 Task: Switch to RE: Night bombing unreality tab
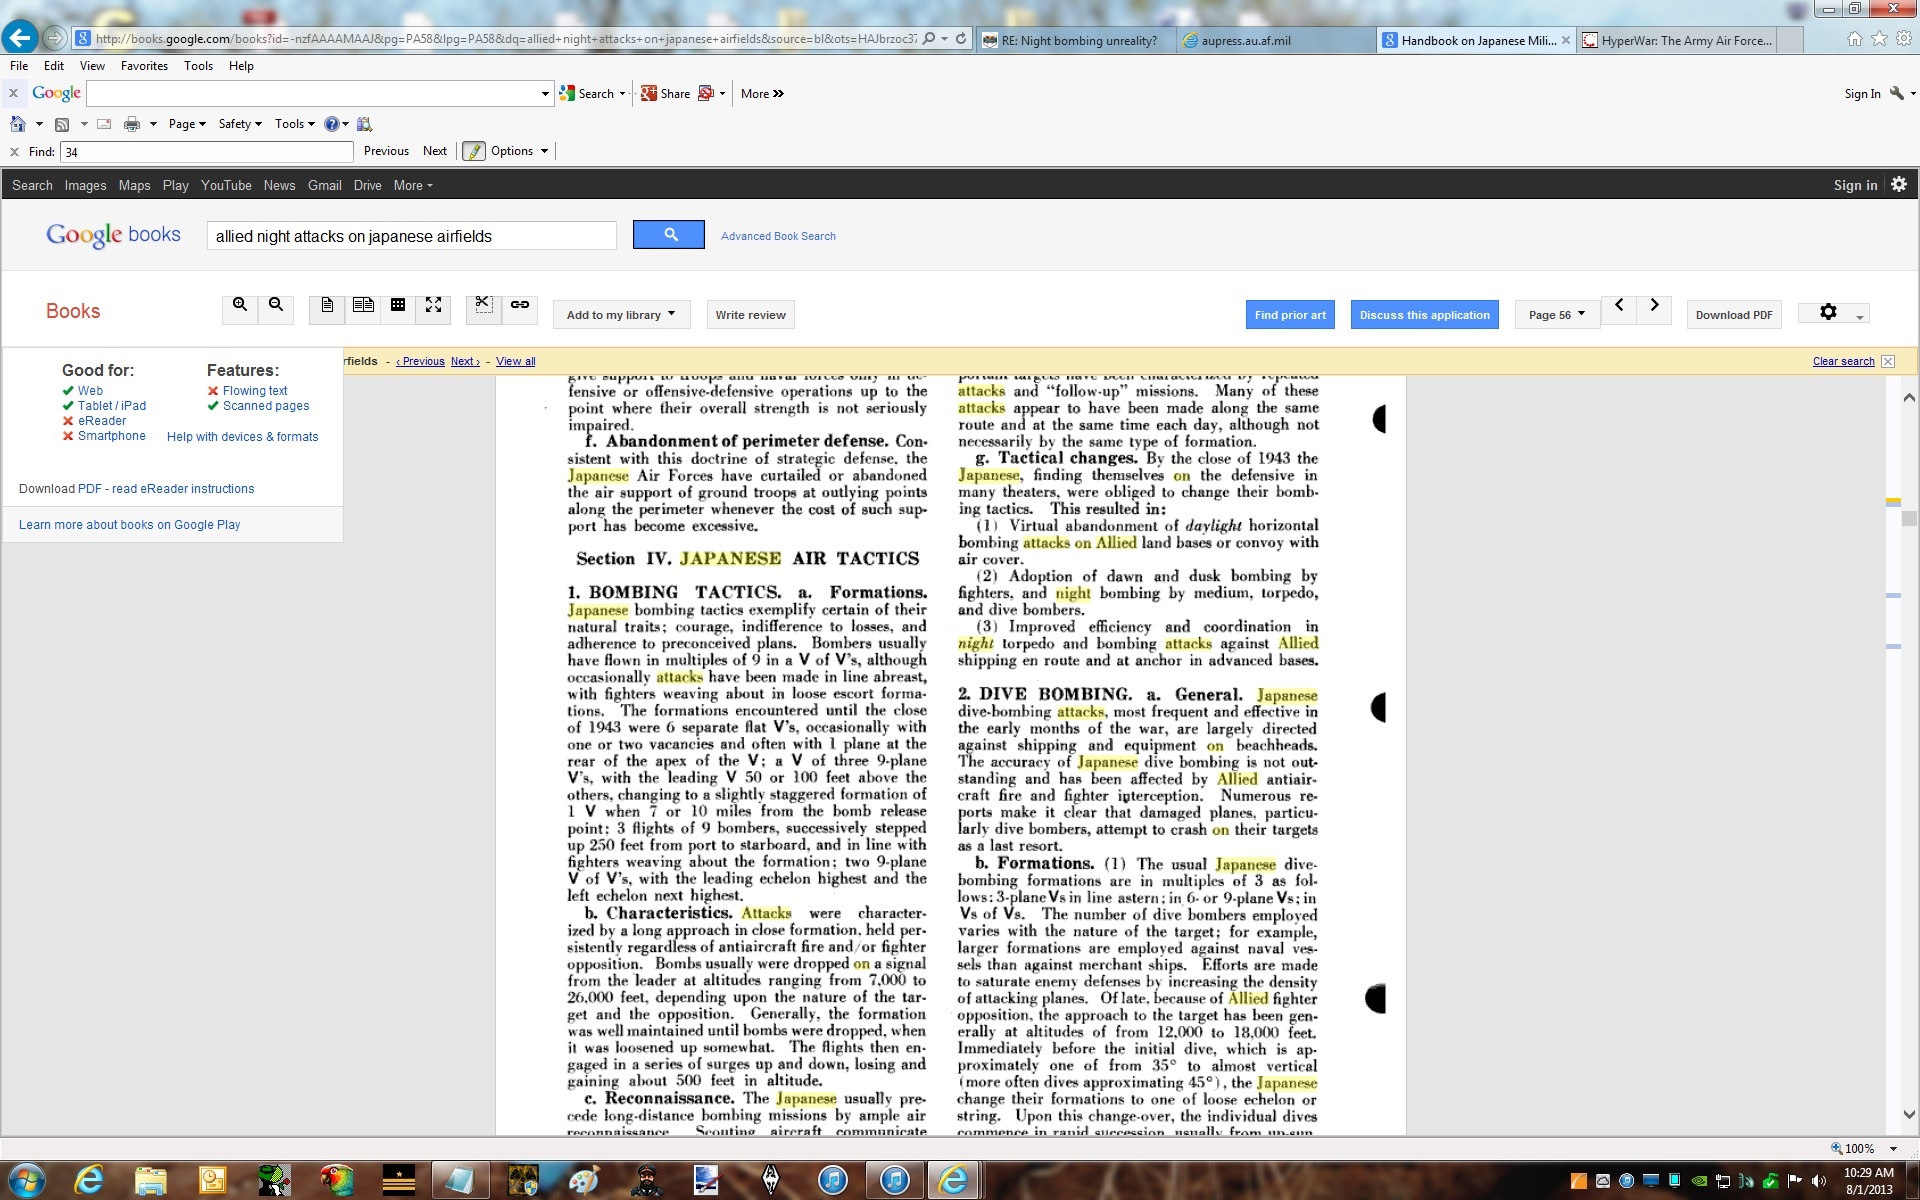point(1078,41)
